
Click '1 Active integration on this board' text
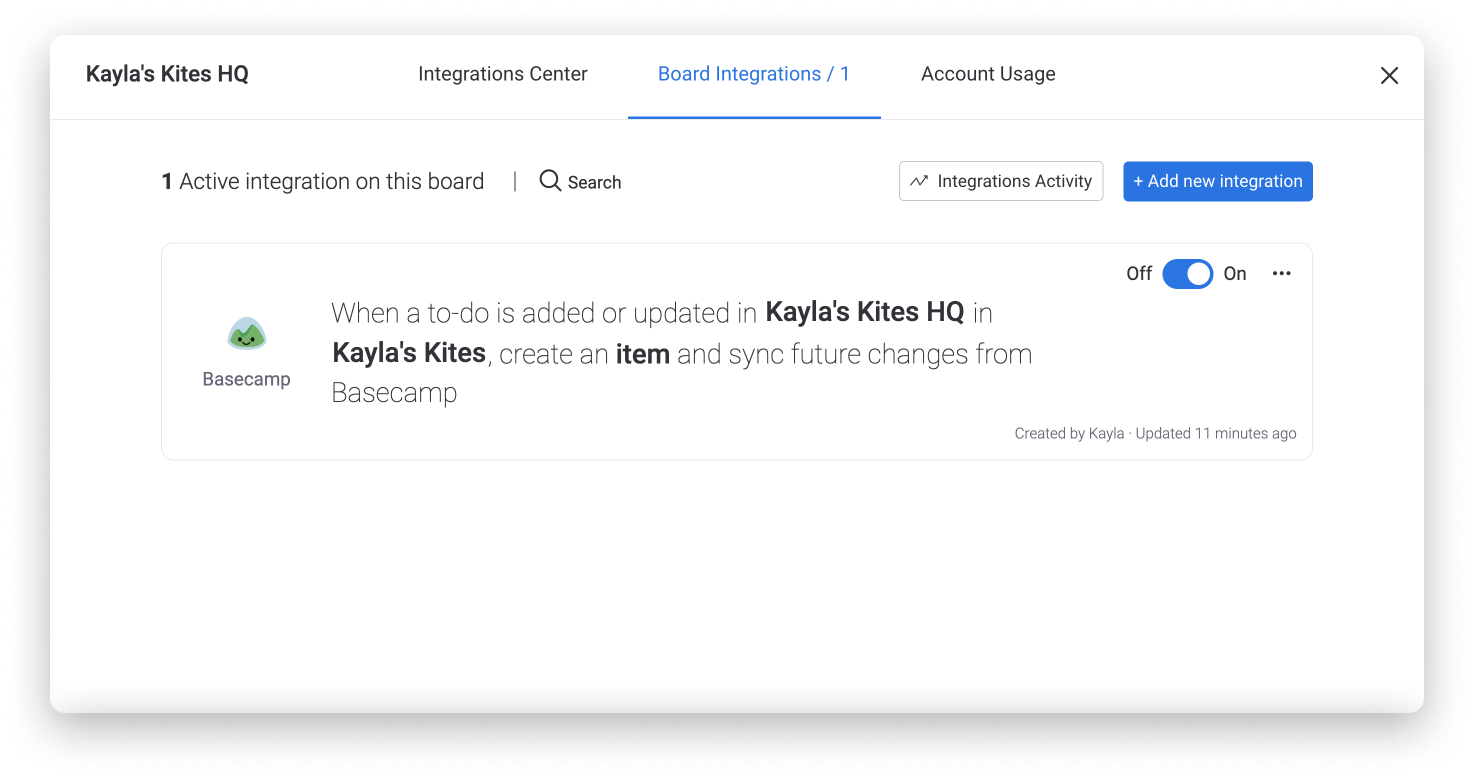click(323, 181)
